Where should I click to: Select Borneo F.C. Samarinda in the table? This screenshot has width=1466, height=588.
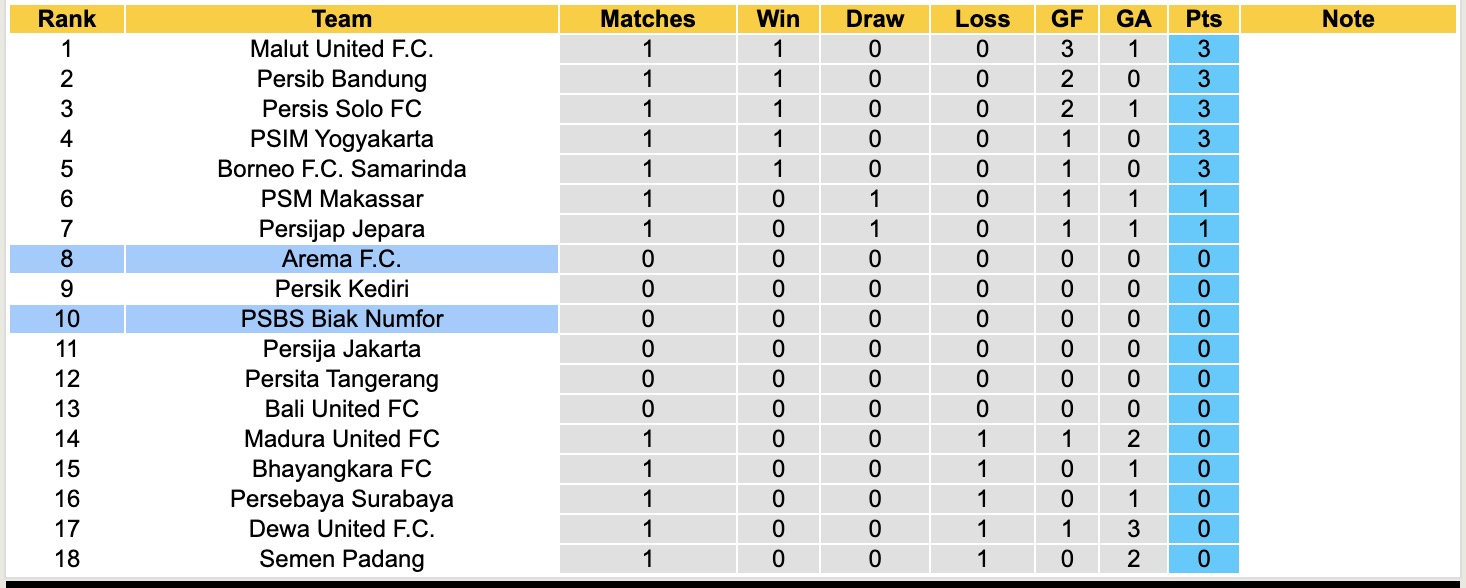pos(341,169)
